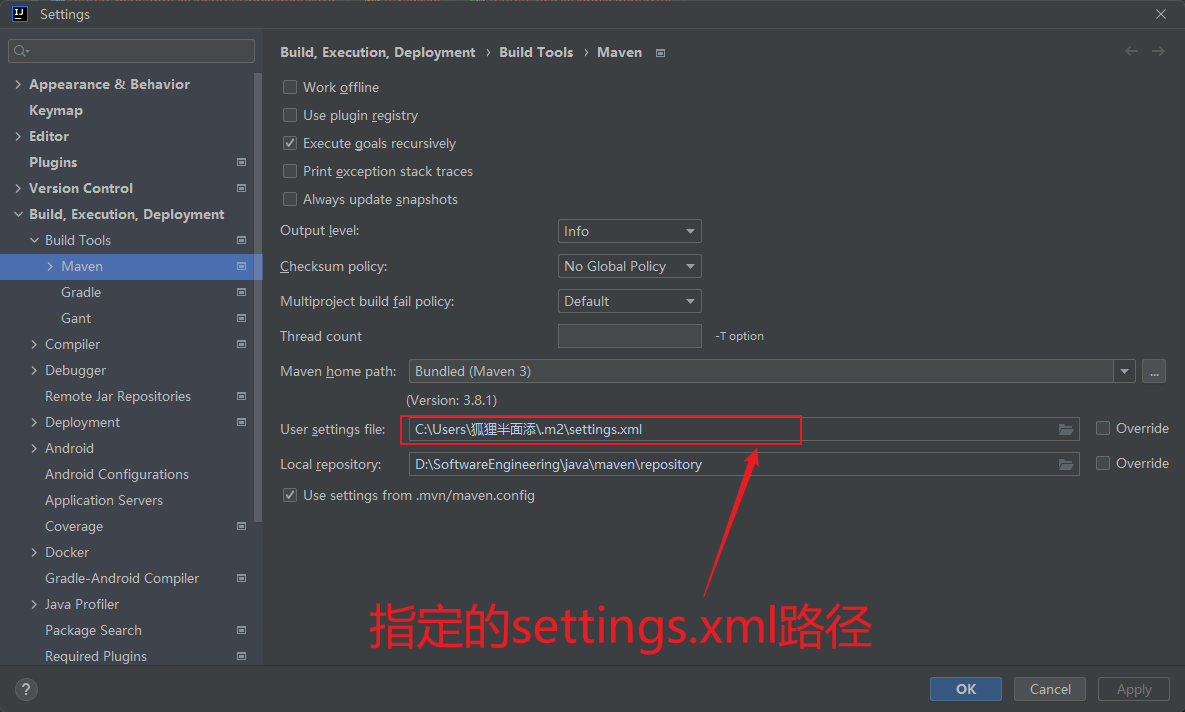Enable the Work offline checkbox

point(289,87)
